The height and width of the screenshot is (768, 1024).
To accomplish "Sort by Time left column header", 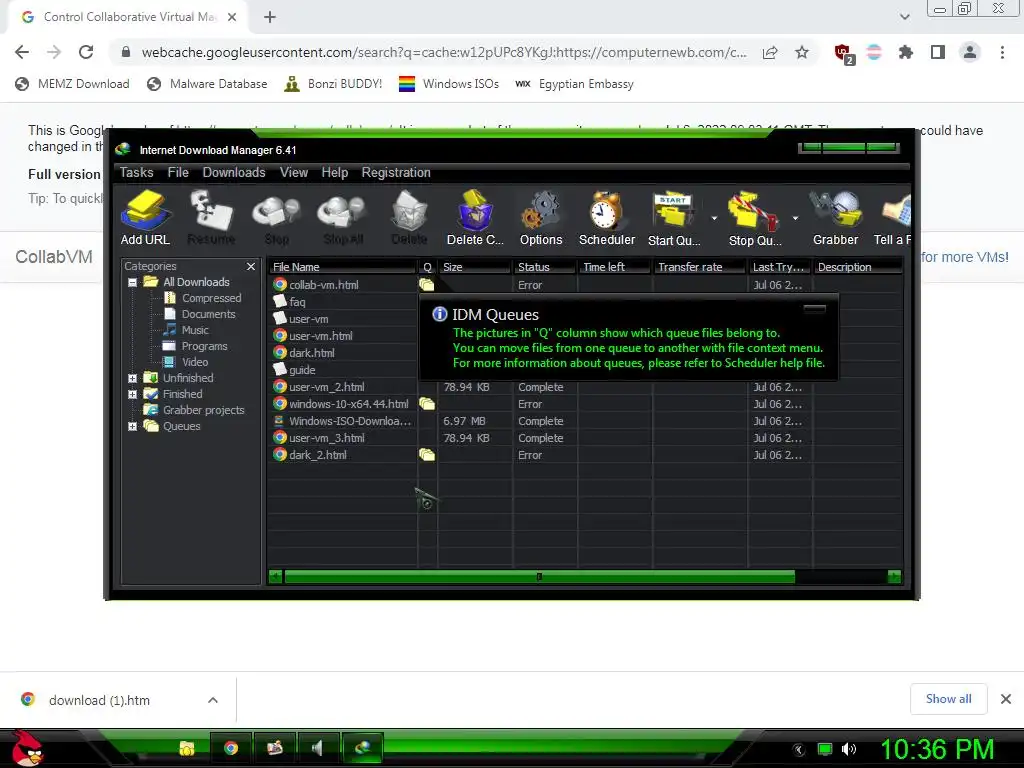I will click(x=615, y=267).
